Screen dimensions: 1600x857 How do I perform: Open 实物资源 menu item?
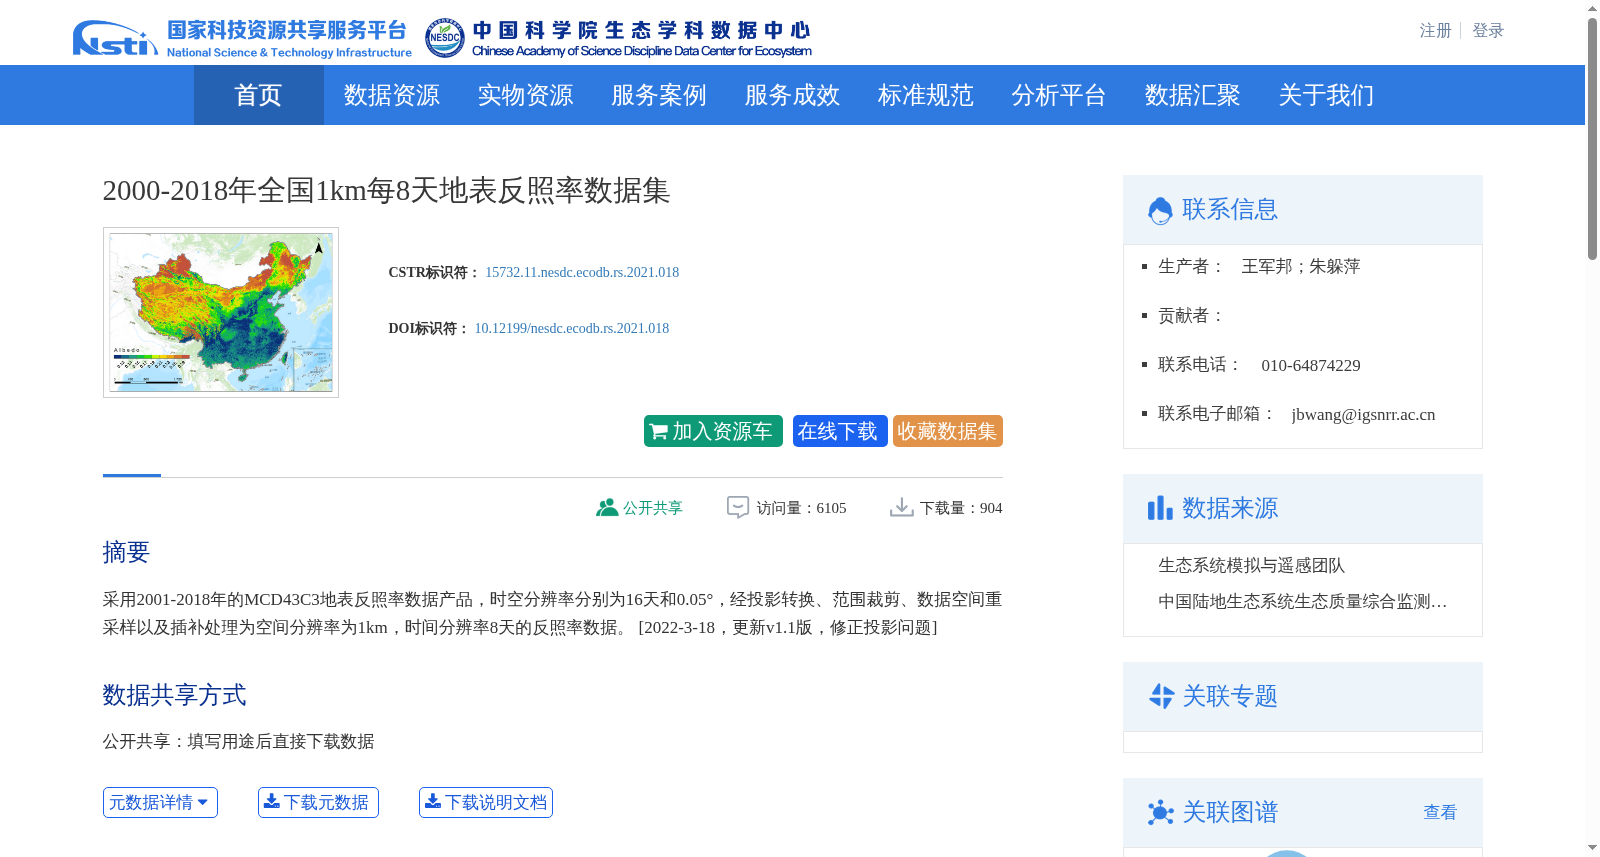coord(525,95)
